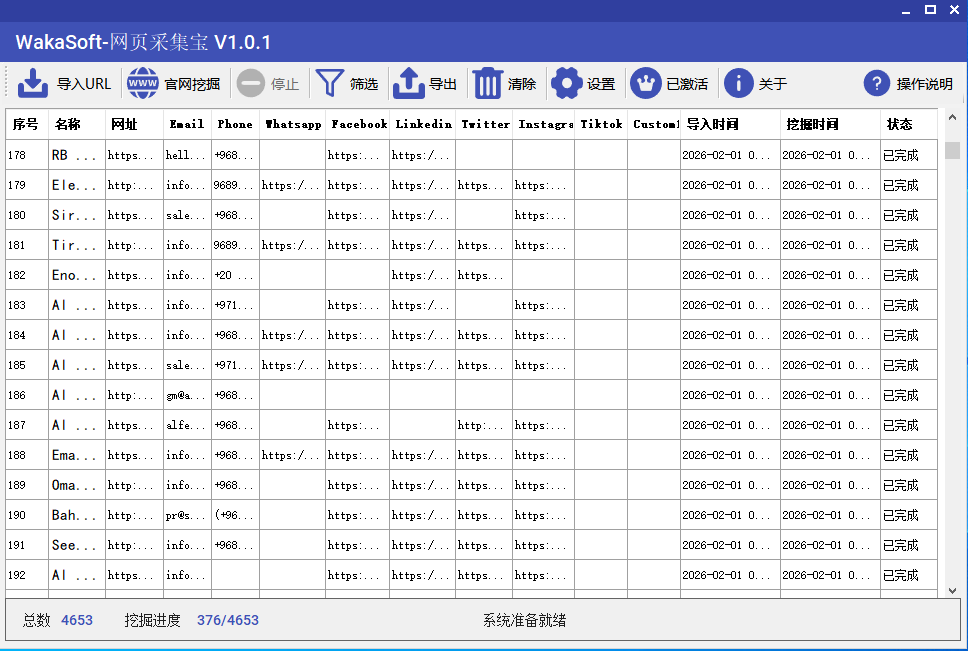968x651 pixels.
Task: Open the About info icon
Action: pyautogui.click(x=738, y=84)
